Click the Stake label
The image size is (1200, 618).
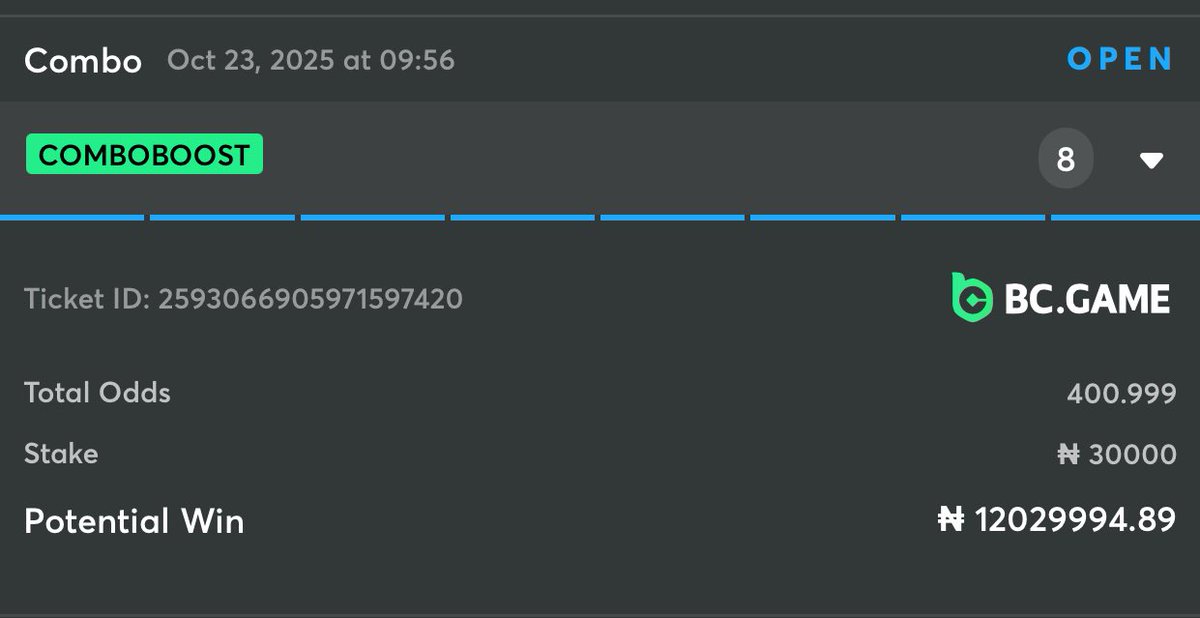point(61,454)
